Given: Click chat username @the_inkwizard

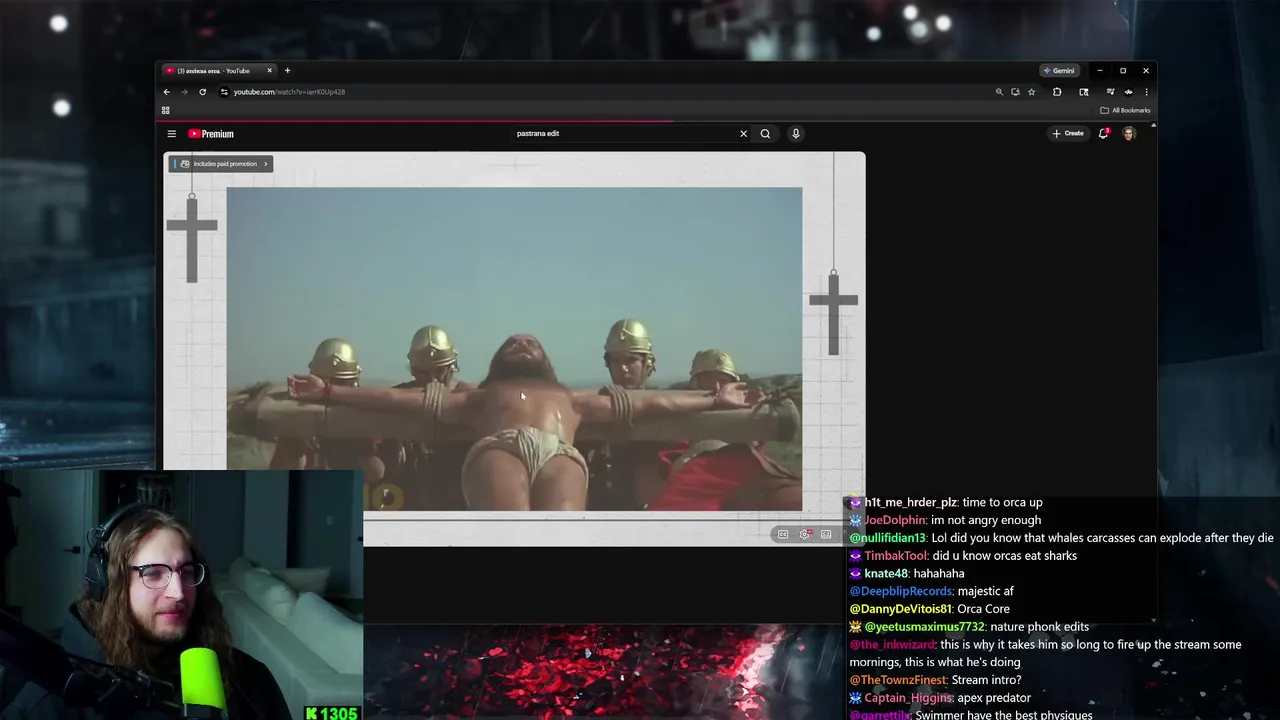Looking at the screenshot, I should tap(892, 645).
